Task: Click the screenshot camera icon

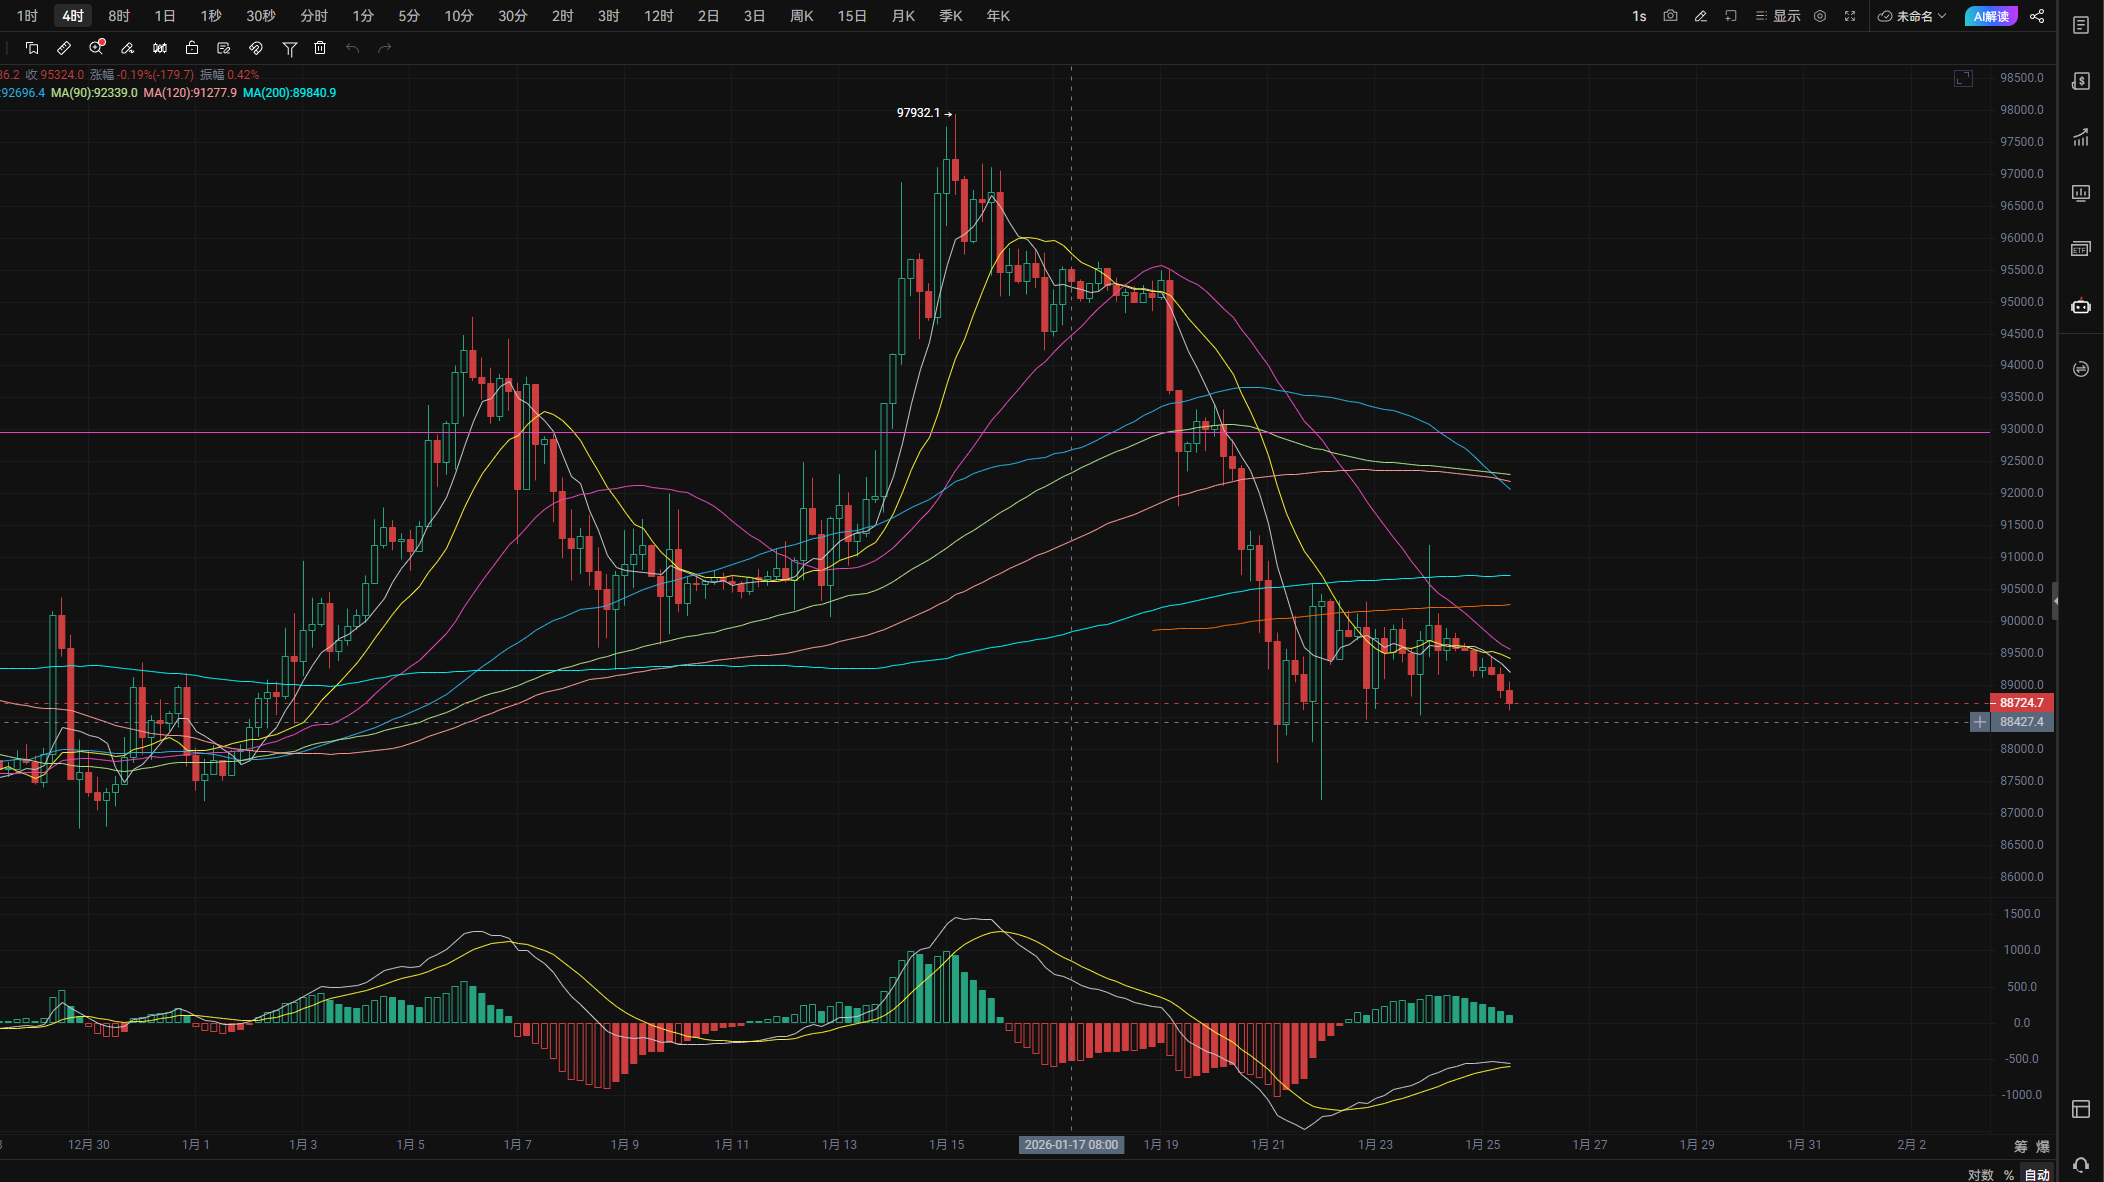Action: 1670,16
